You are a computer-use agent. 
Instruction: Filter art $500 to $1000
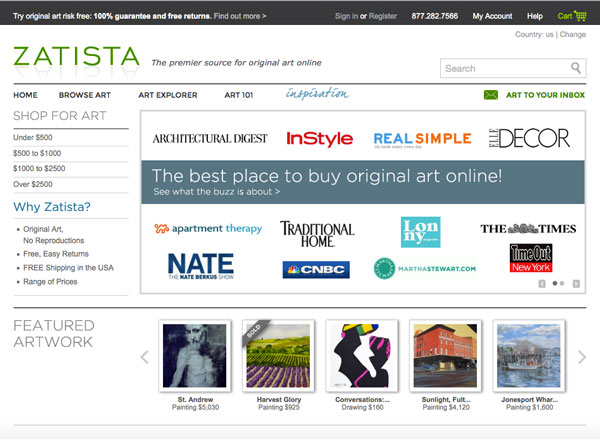click(x=37, y=153)
